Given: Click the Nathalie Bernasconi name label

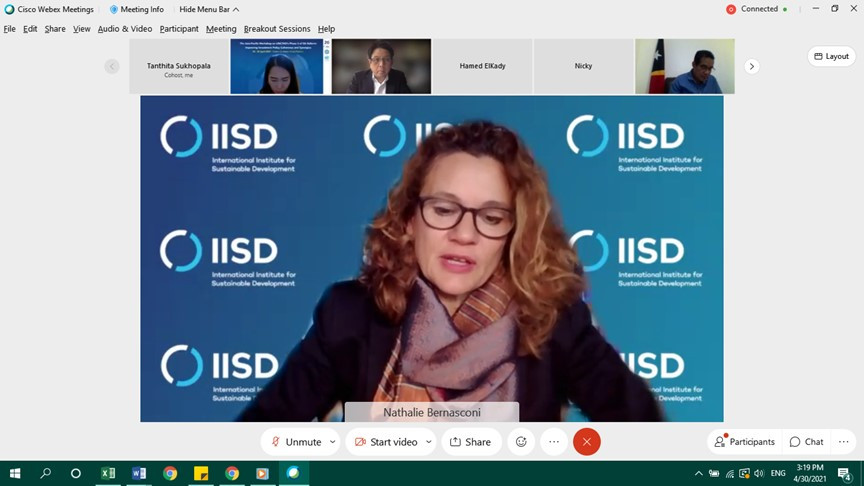Looking at the screenshot, I should (x=432, y=412).
